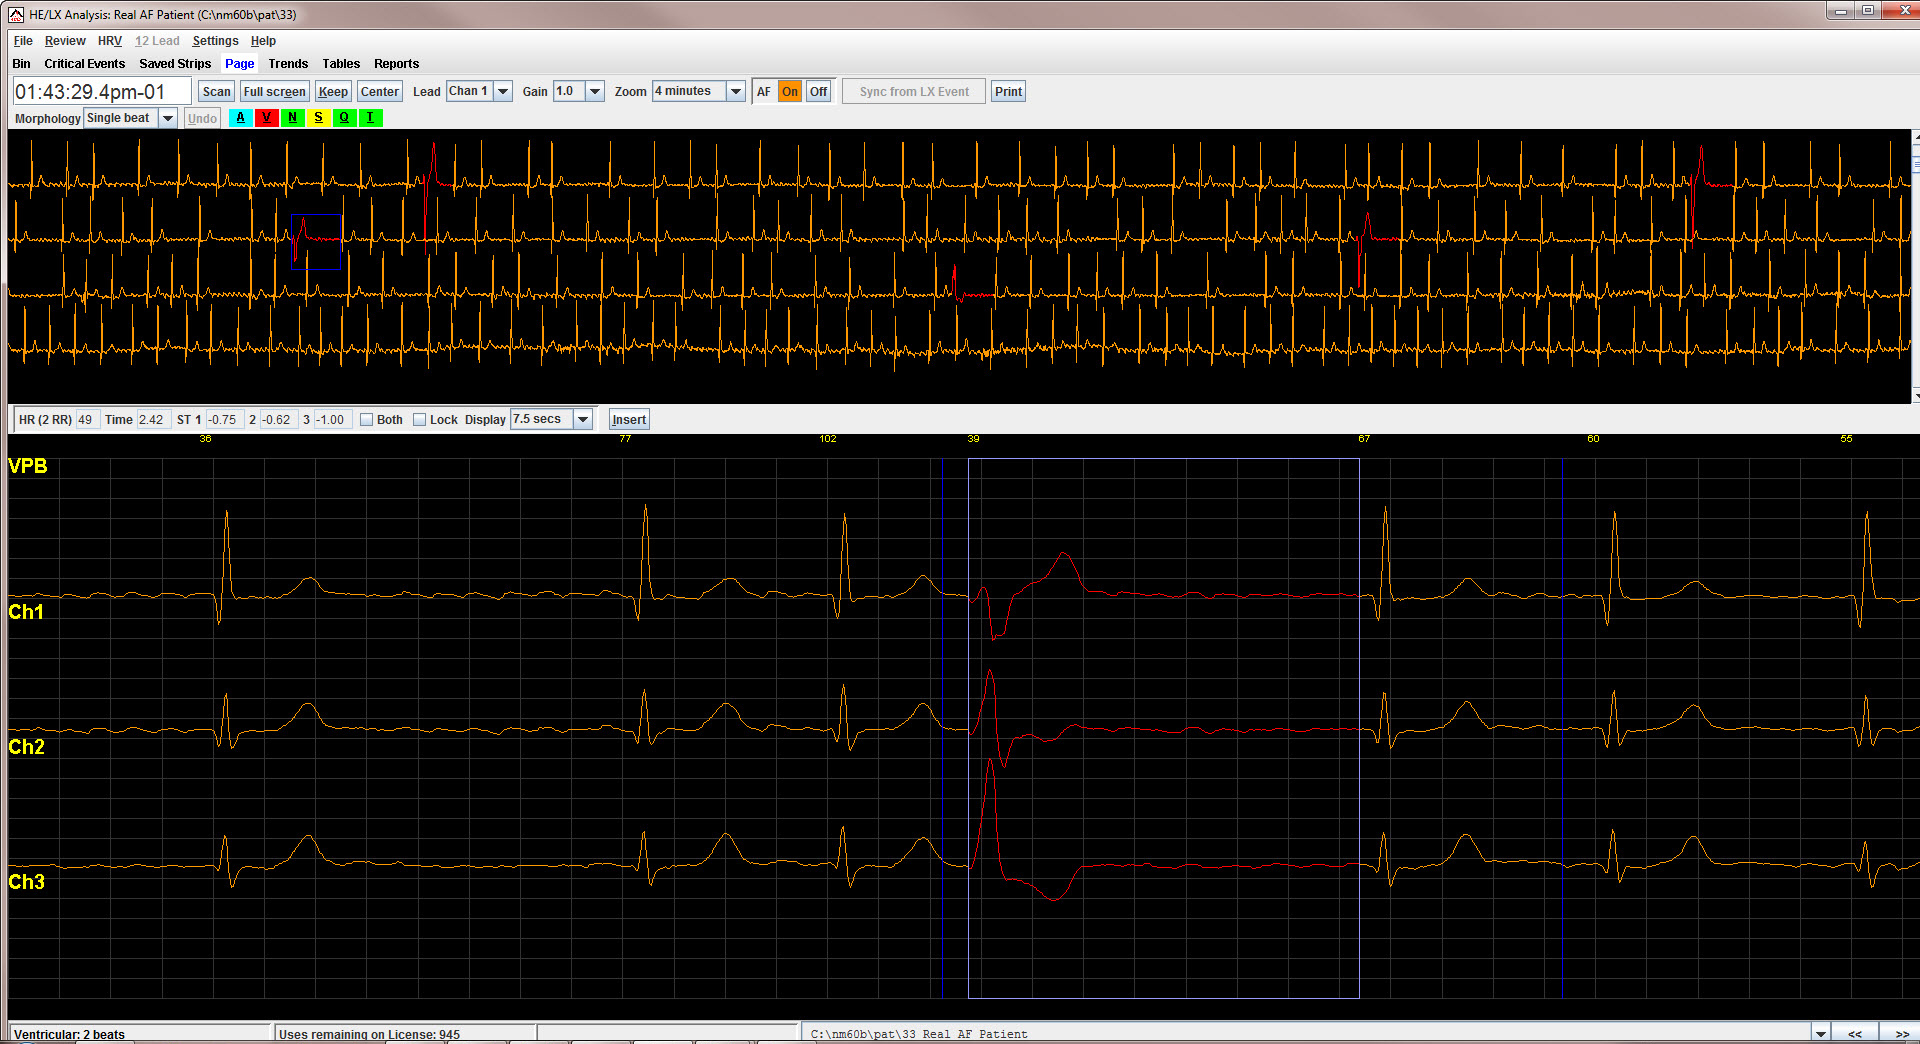The width and height of the screenshot is (1920, 1044).
Task: Select the green N normal beat icon
Action: tap(292, 118)
